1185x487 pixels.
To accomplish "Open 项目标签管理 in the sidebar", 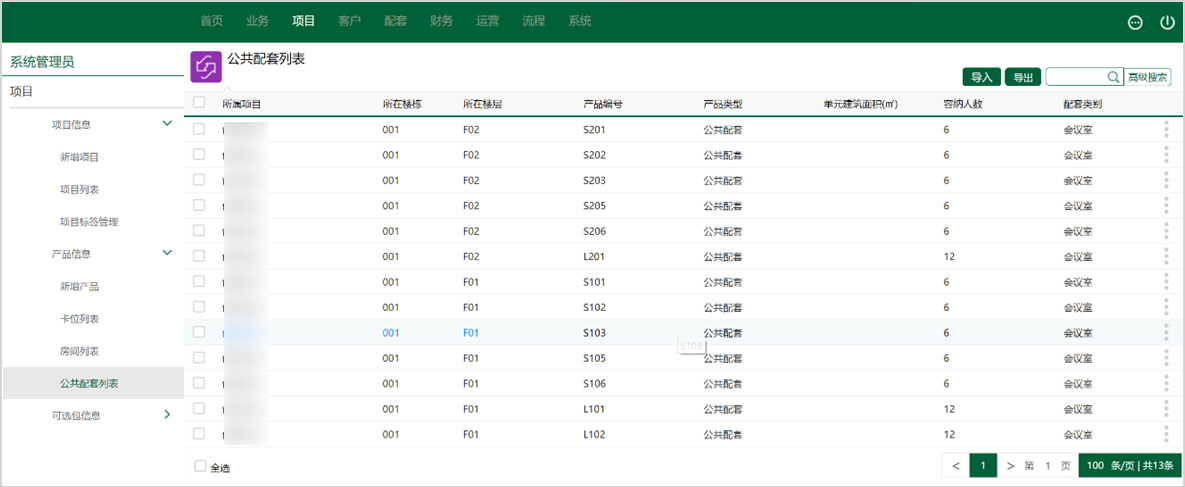I will (x=89, y=222).
